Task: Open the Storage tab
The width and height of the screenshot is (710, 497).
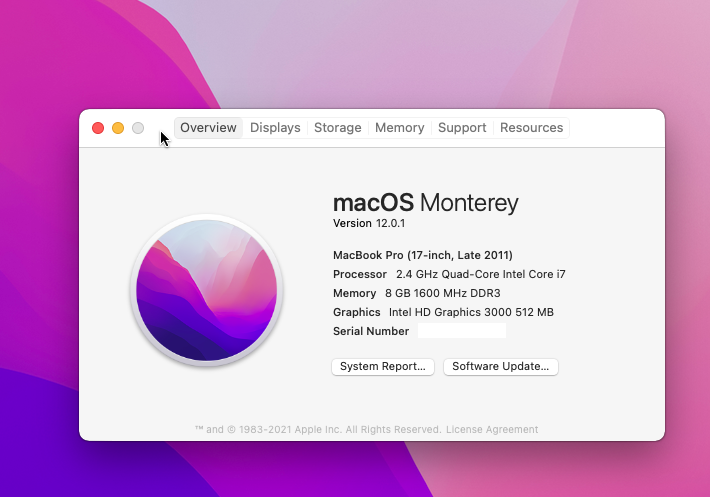Action: [338, 128]
